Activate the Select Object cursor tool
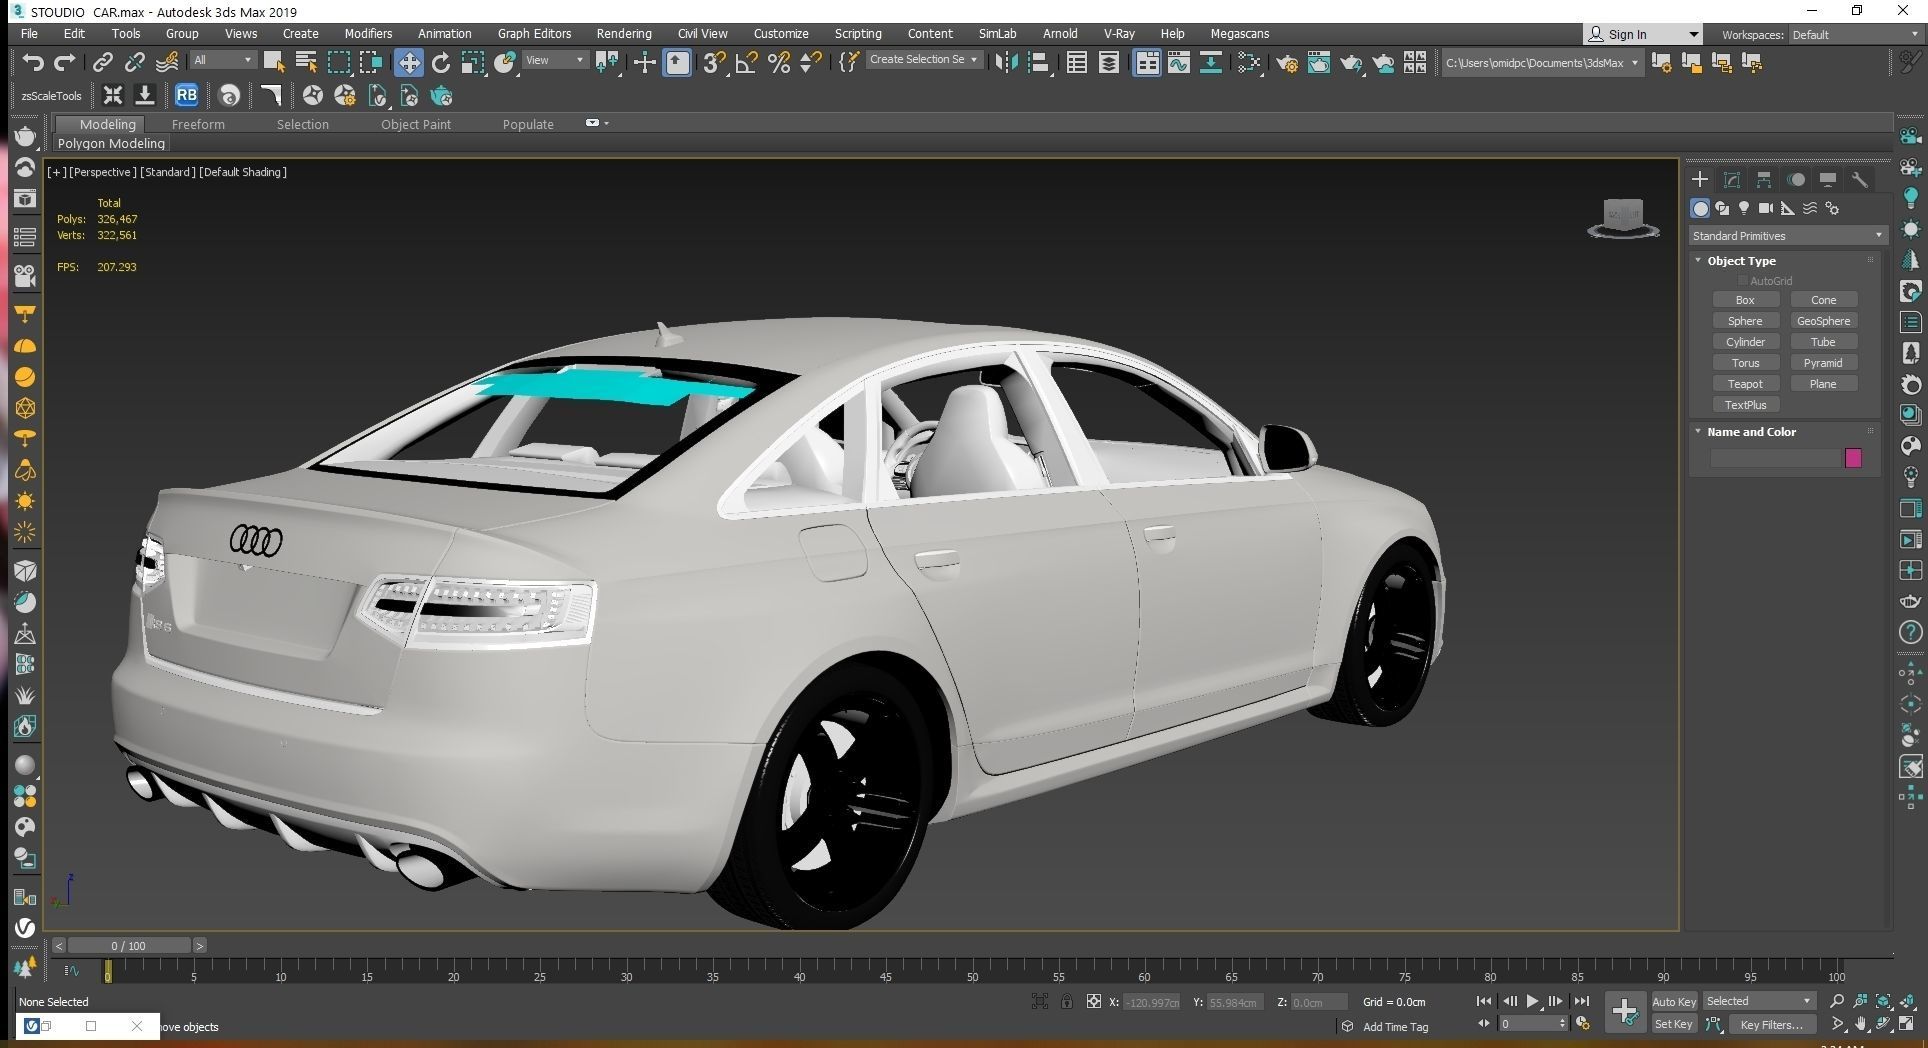Screen dimensions: 1928x1048 pyautogui.click(x=273, y=63)
